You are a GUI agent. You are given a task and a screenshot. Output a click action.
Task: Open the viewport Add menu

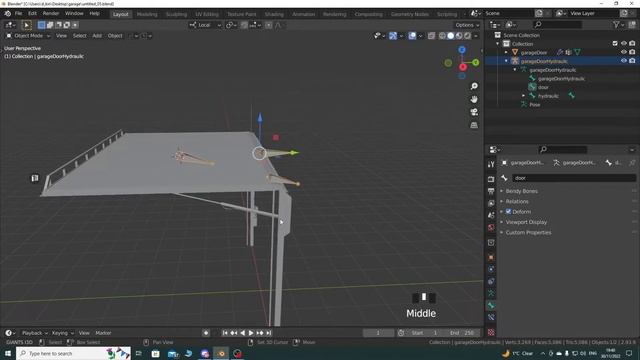coord(97,36)
